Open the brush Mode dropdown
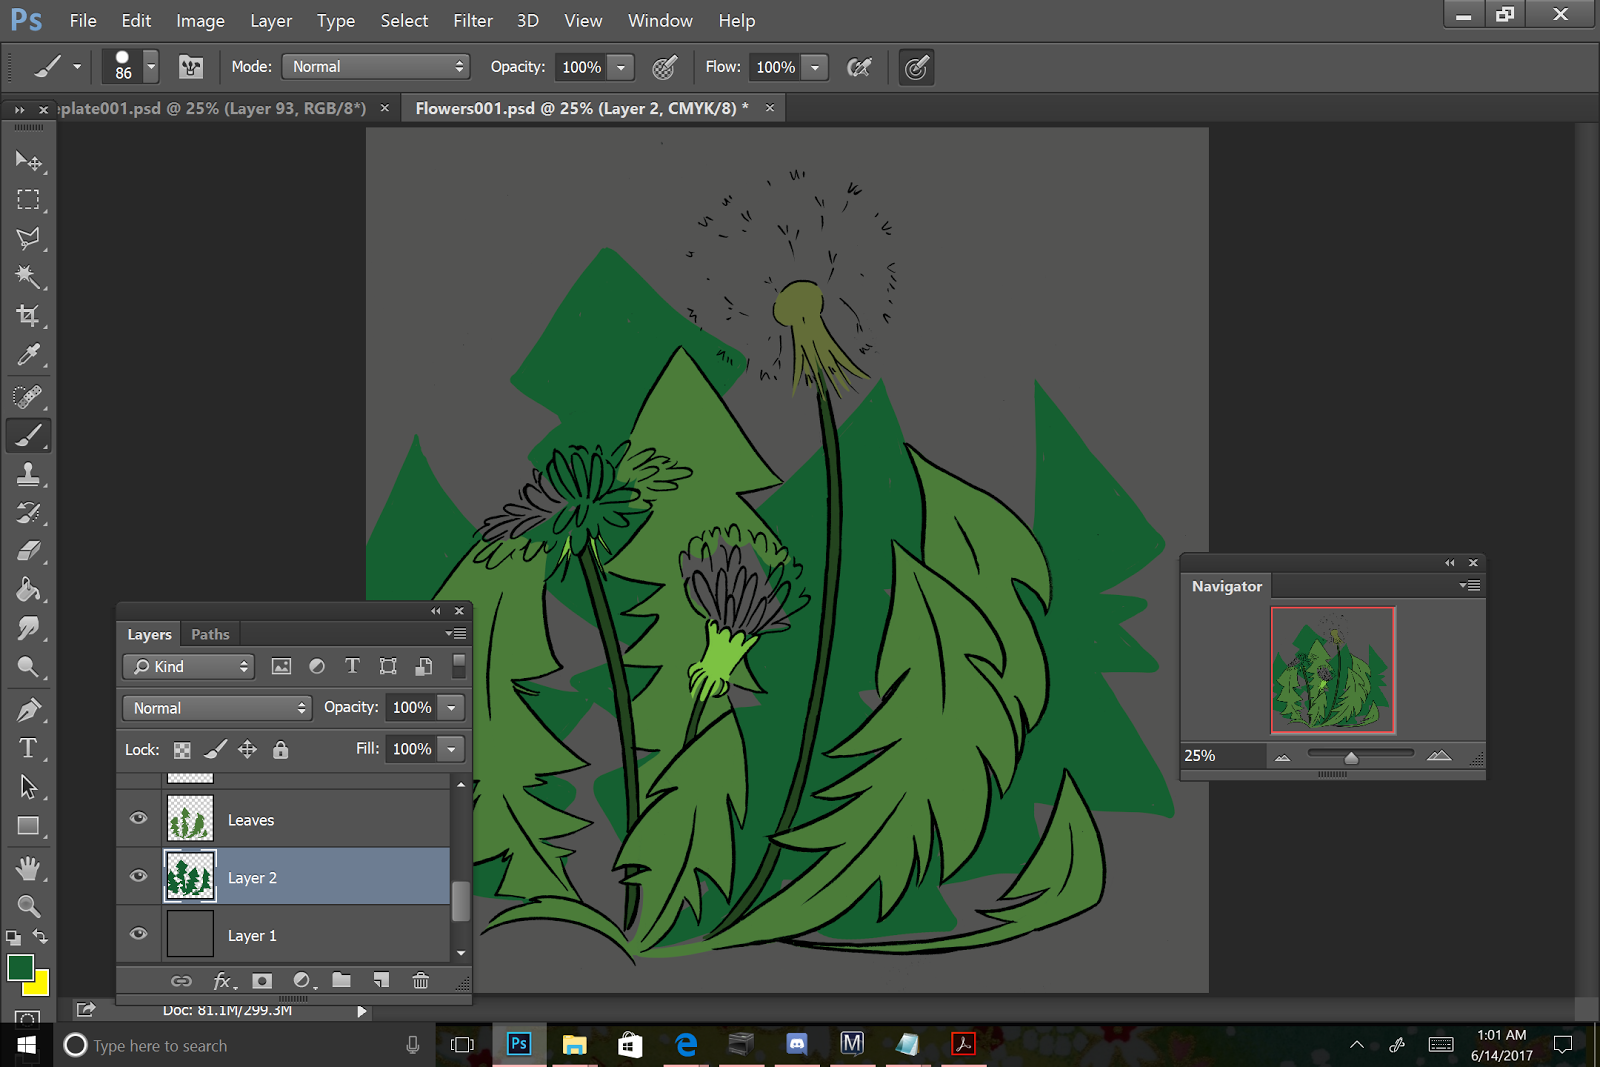Image resolution: width=1600 pixels, height=1067 pixels. click(x=376, y=67)
